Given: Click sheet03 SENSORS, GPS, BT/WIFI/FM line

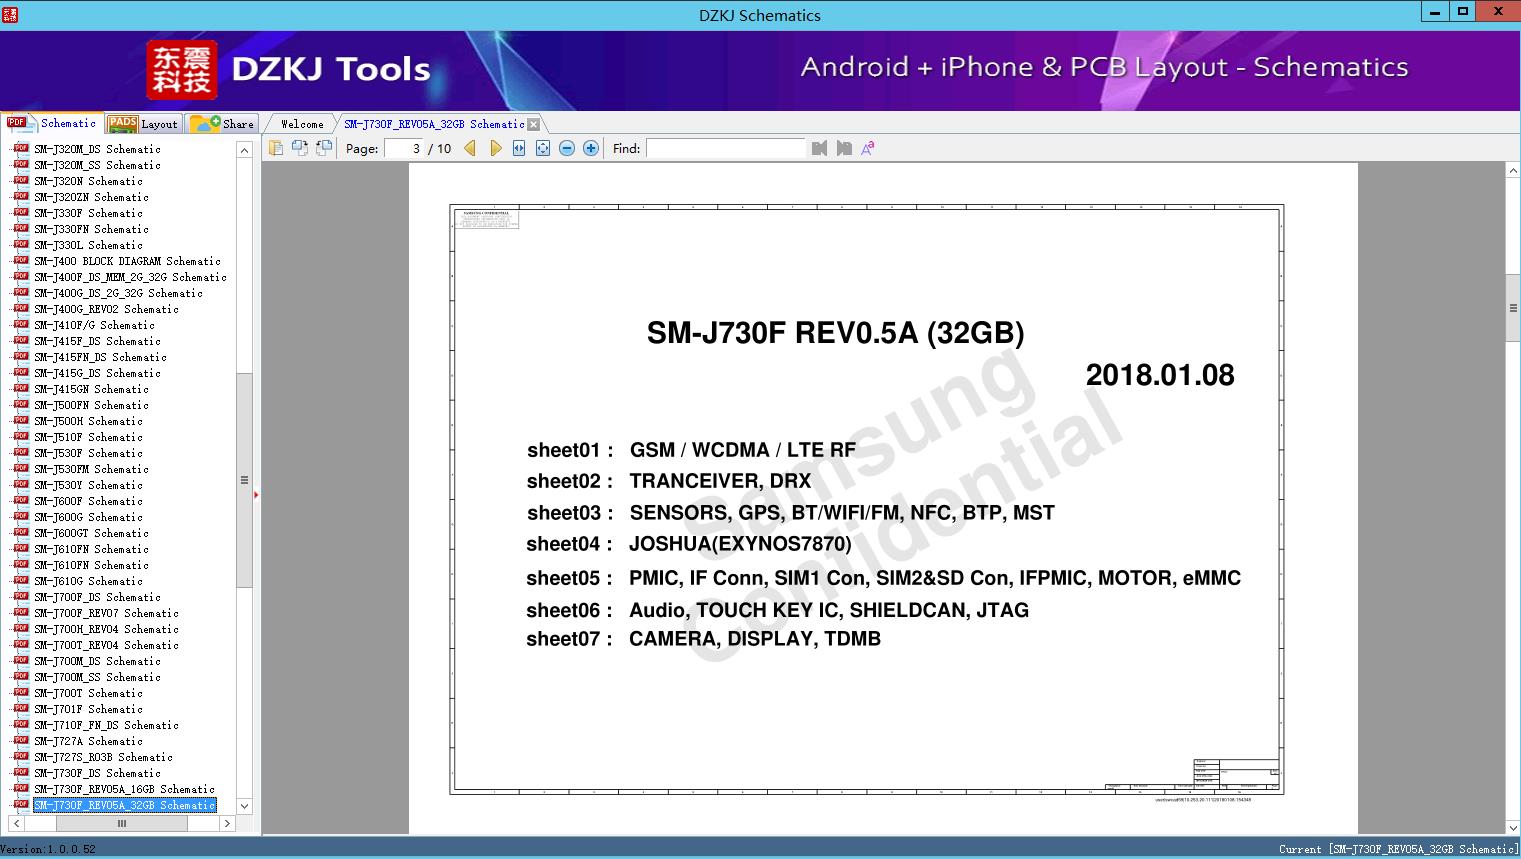Looking at the screenshot, I should (x=791, y=513).
